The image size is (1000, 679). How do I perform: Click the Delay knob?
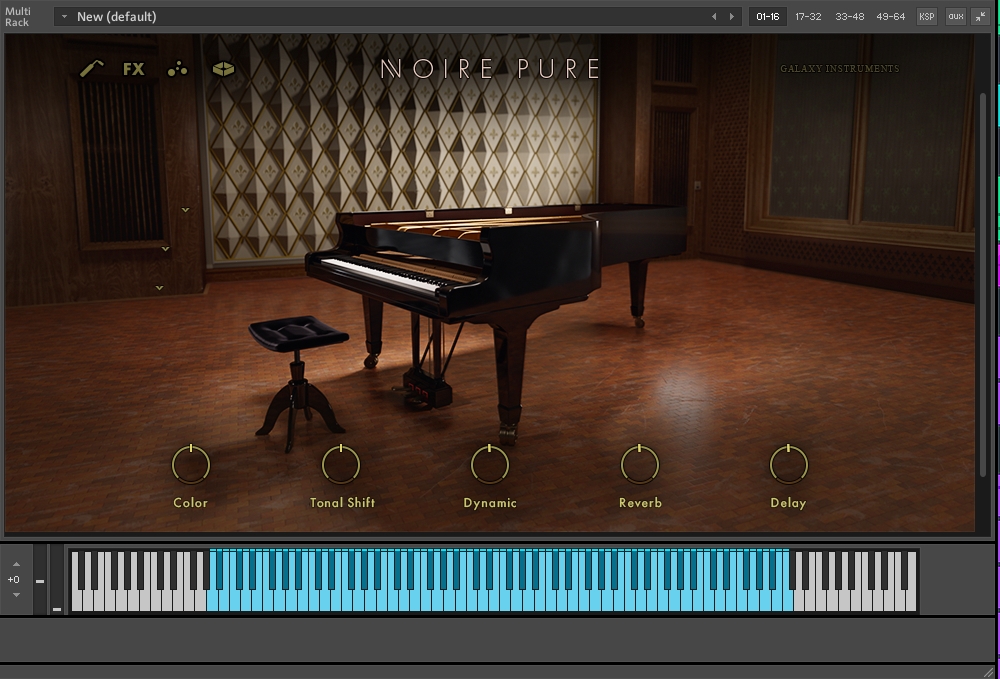coord(789,464)
